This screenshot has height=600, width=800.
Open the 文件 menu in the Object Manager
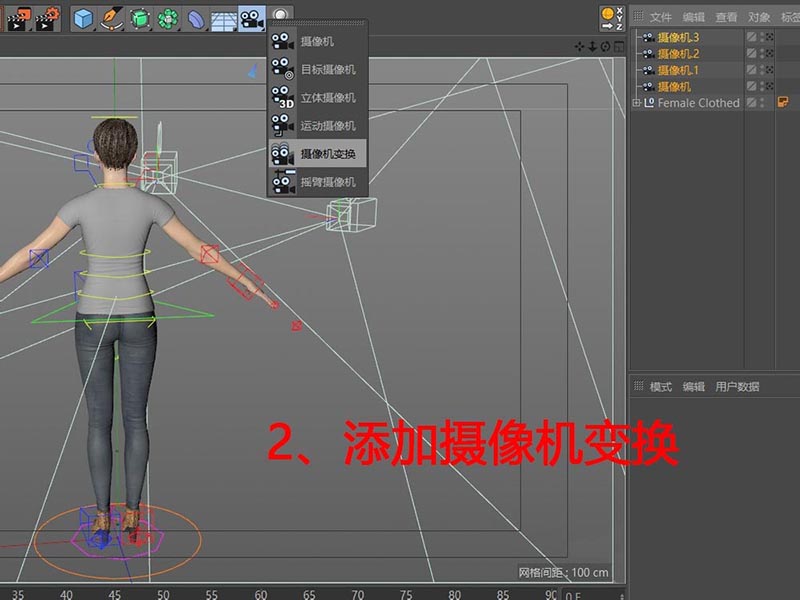click(662, 16)
